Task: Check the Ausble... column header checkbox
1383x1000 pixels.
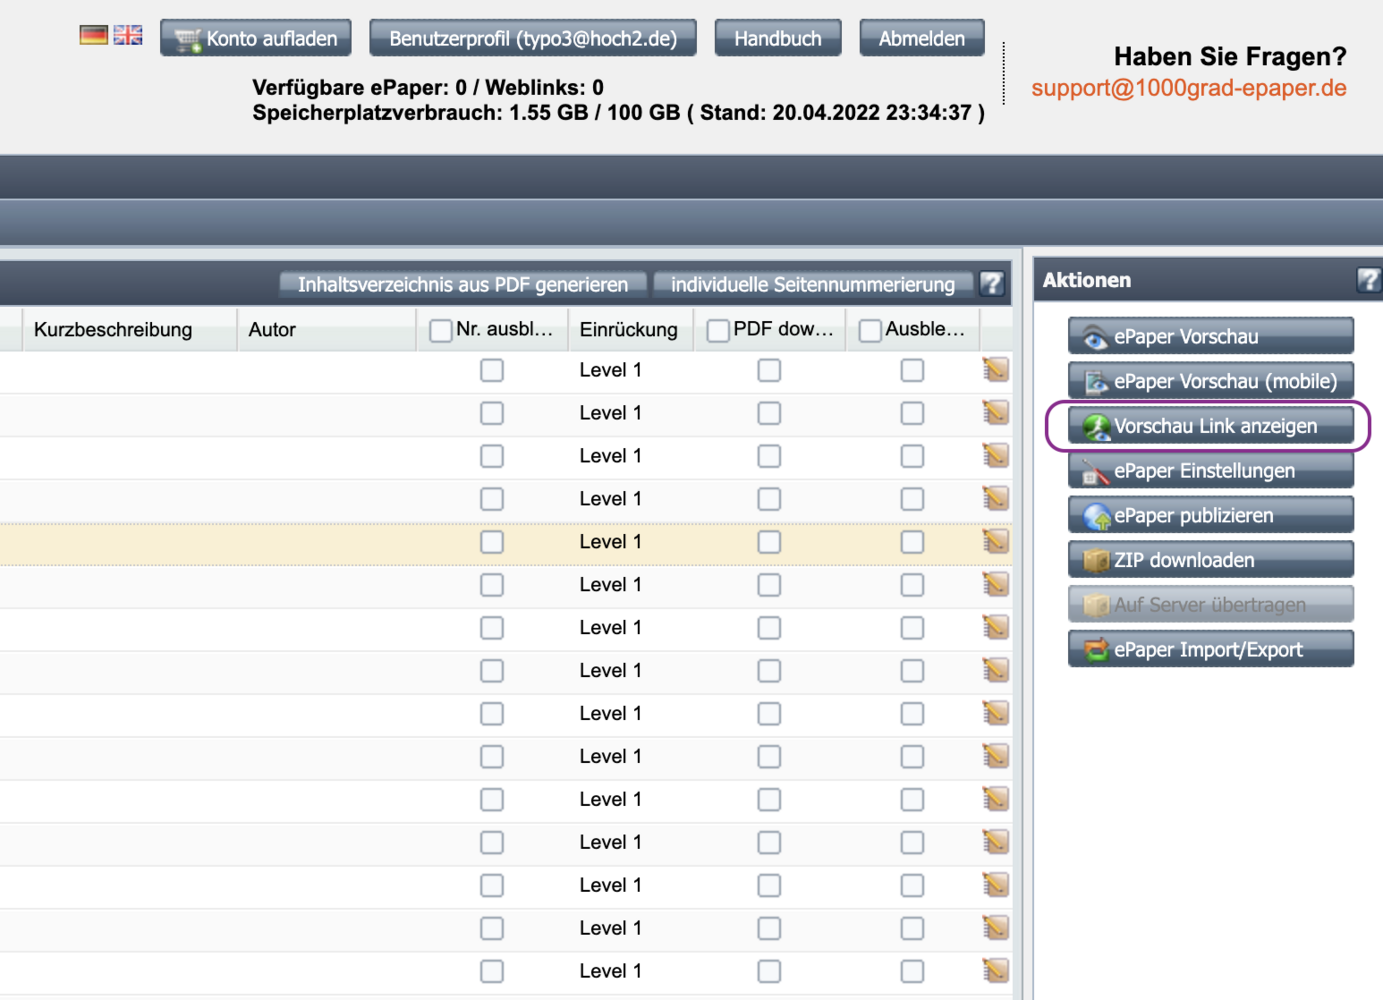Action: (x=870, y=330)
